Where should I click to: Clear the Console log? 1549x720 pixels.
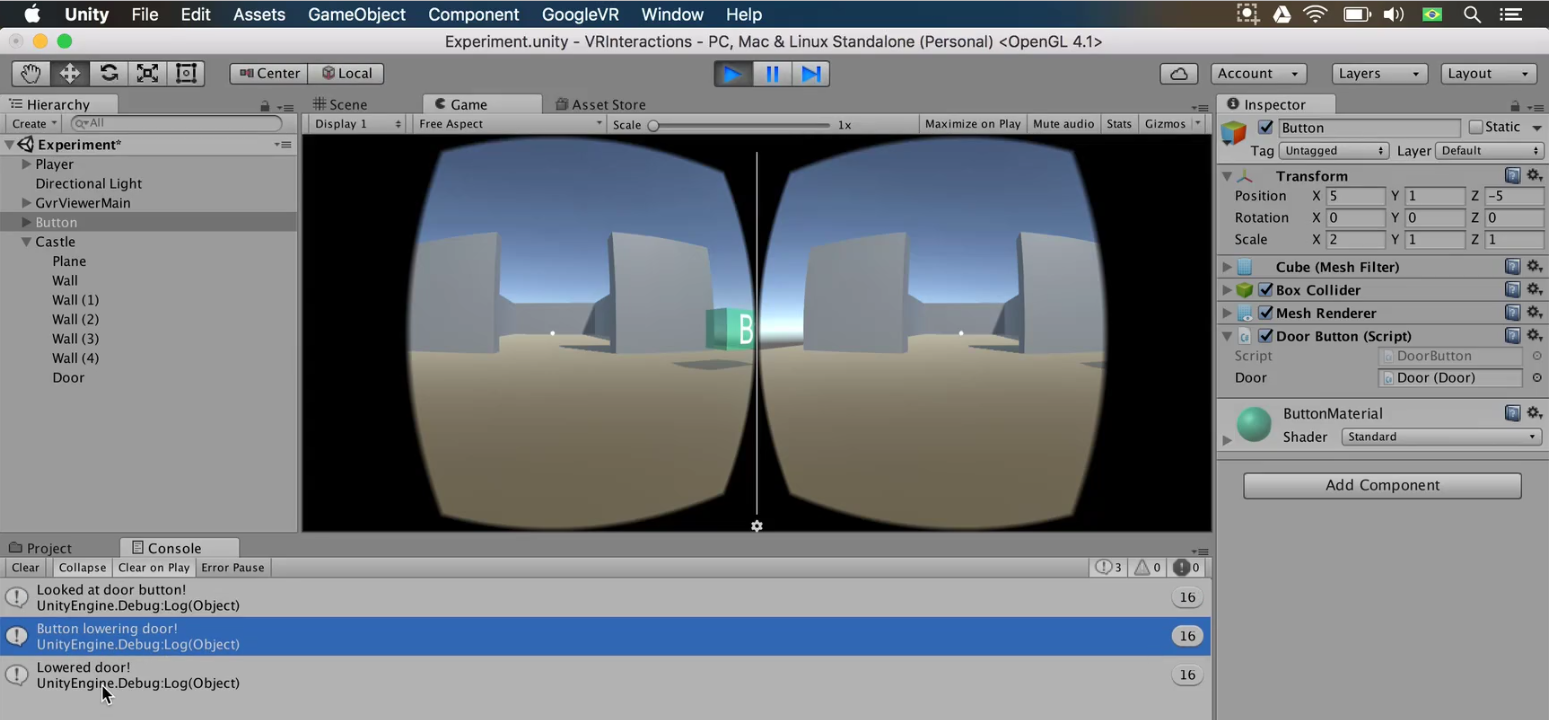24,567
